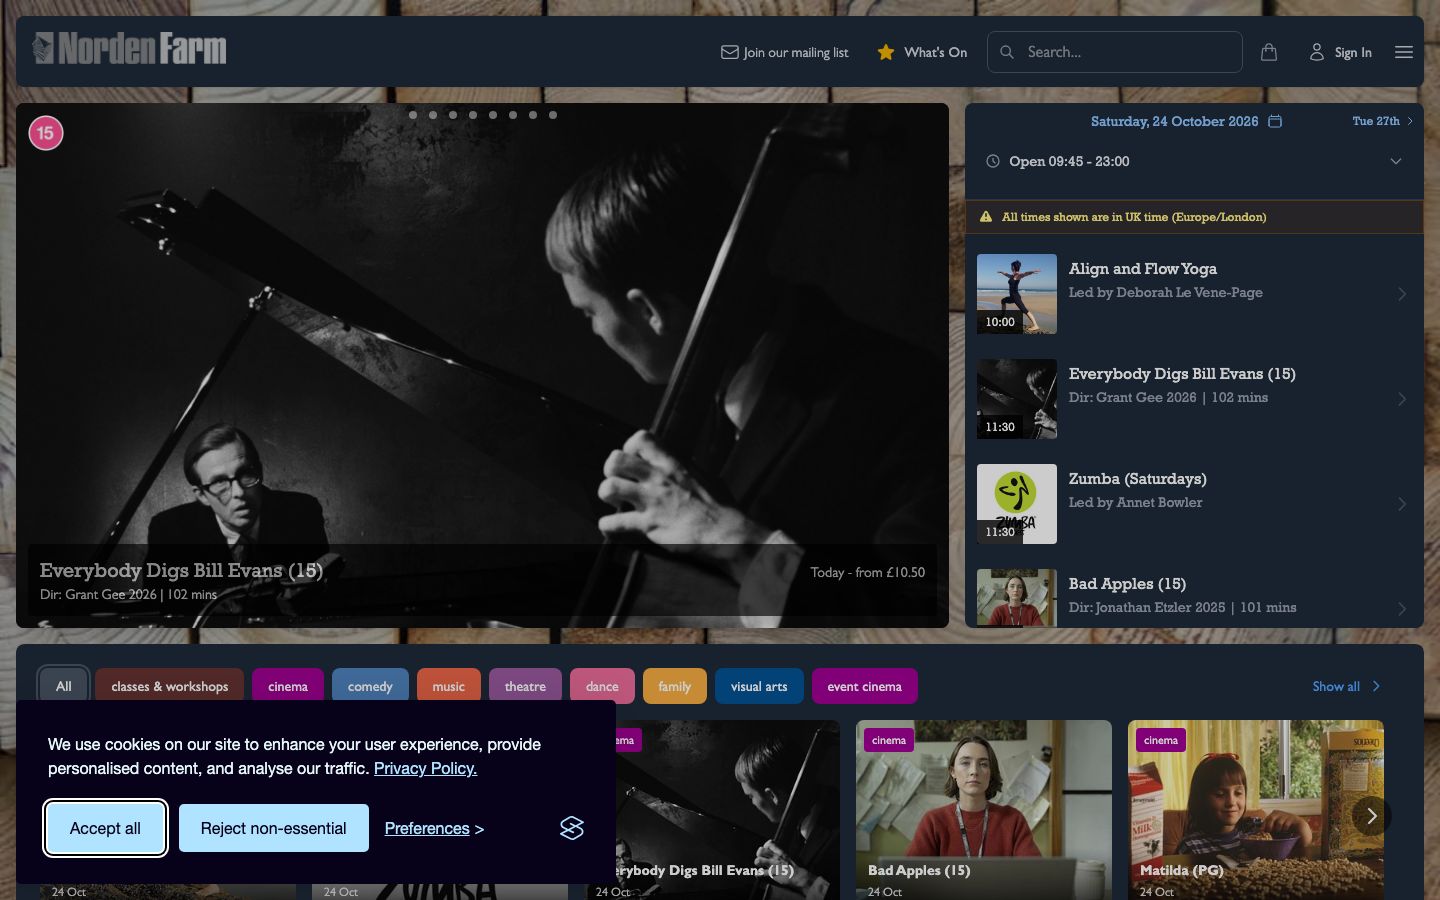Open the Privacy Policy link
This screenshot has height=900, width=1440.
[425, 768]
